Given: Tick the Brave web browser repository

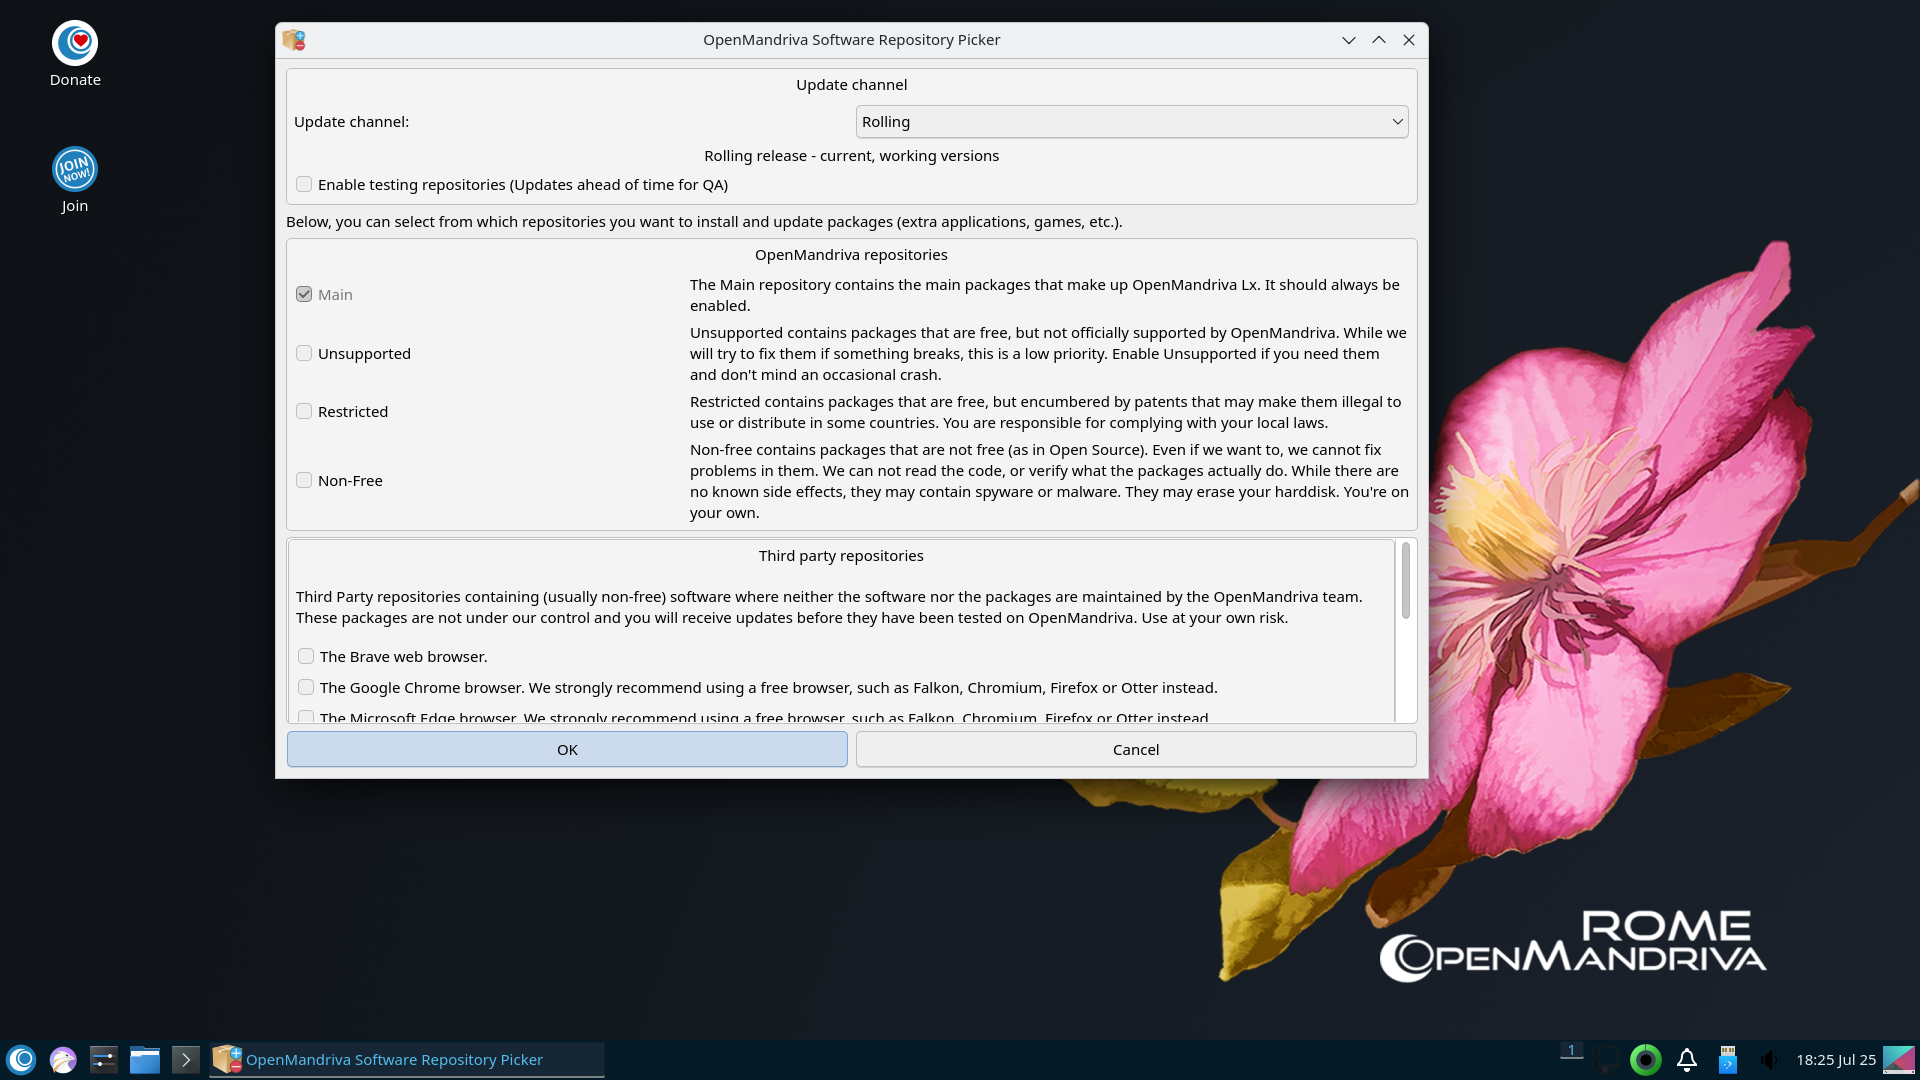Looking at the screenshot, I should [x=306, y=656].
